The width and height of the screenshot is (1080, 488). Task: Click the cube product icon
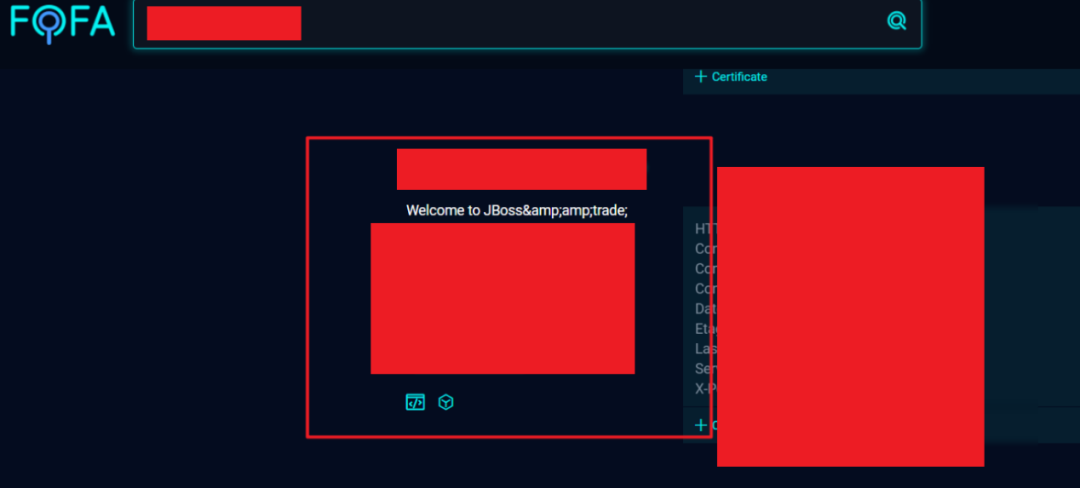[x=446, y=402]
